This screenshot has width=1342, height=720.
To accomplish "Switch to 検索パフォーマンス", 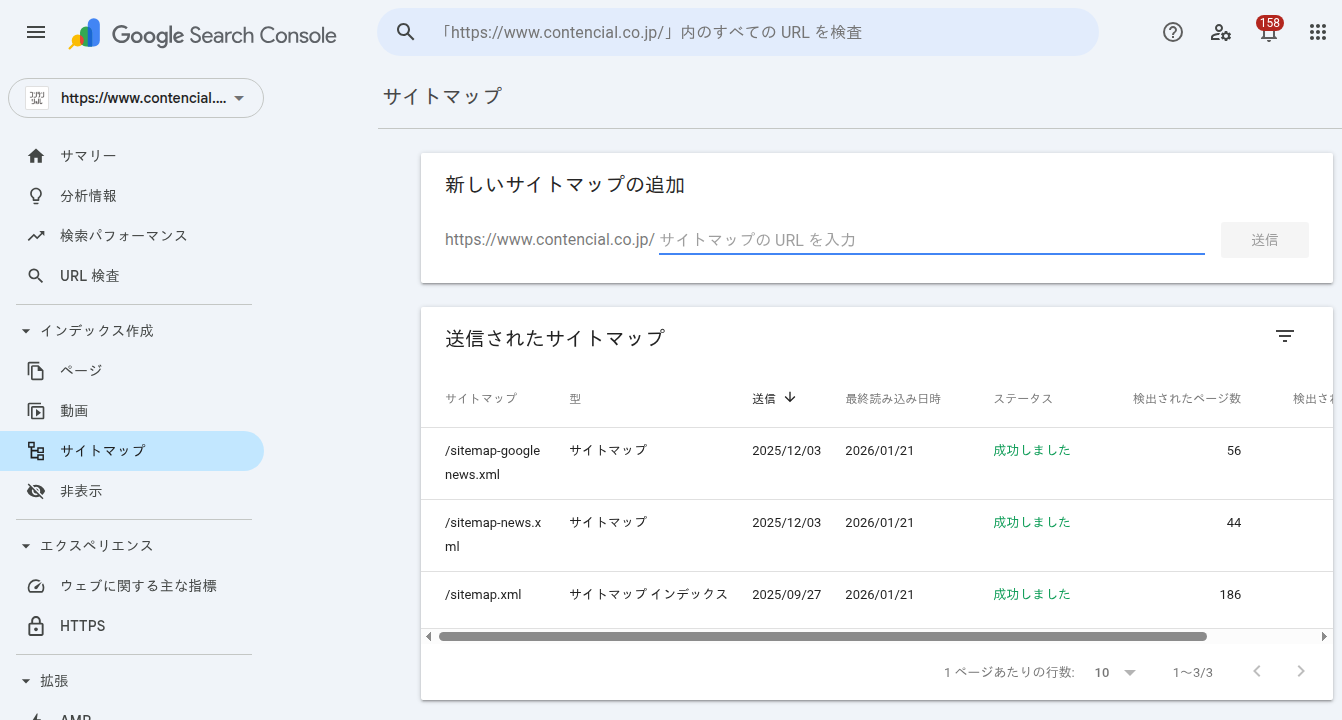I will click(125, 235).
